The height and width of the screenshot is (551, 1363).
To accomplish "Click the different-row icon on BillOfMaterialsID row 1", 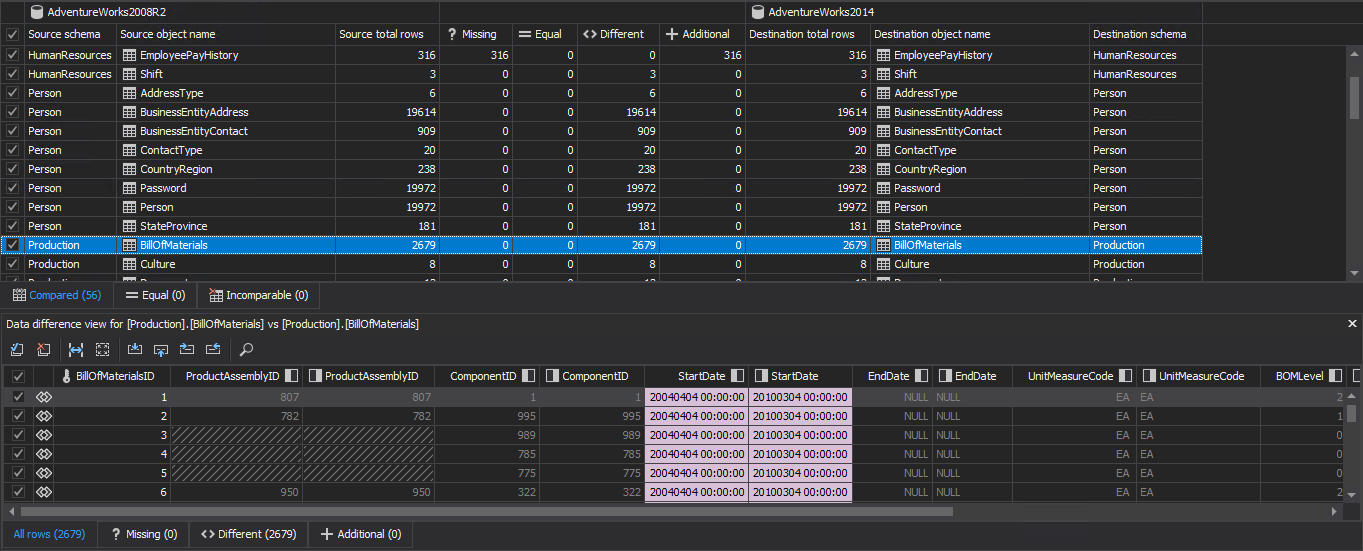I will click(x=44, y=397).
